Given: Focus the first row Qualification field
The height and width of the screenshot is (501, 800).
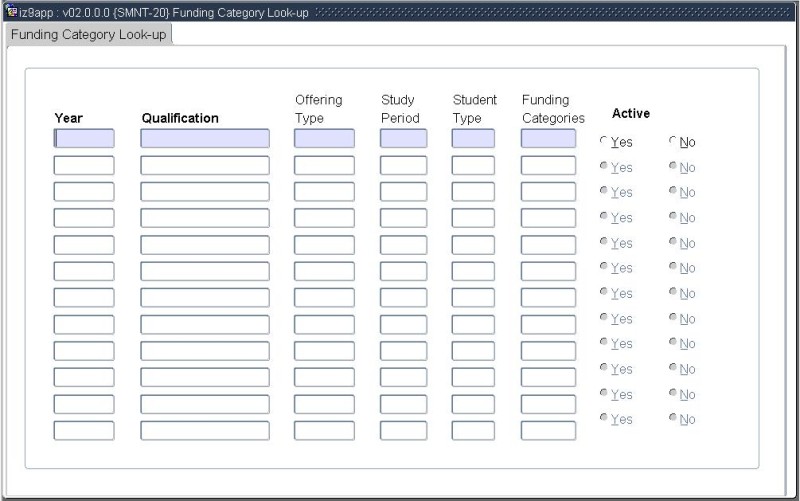Looking at the screenshot, I should point(205,139).
